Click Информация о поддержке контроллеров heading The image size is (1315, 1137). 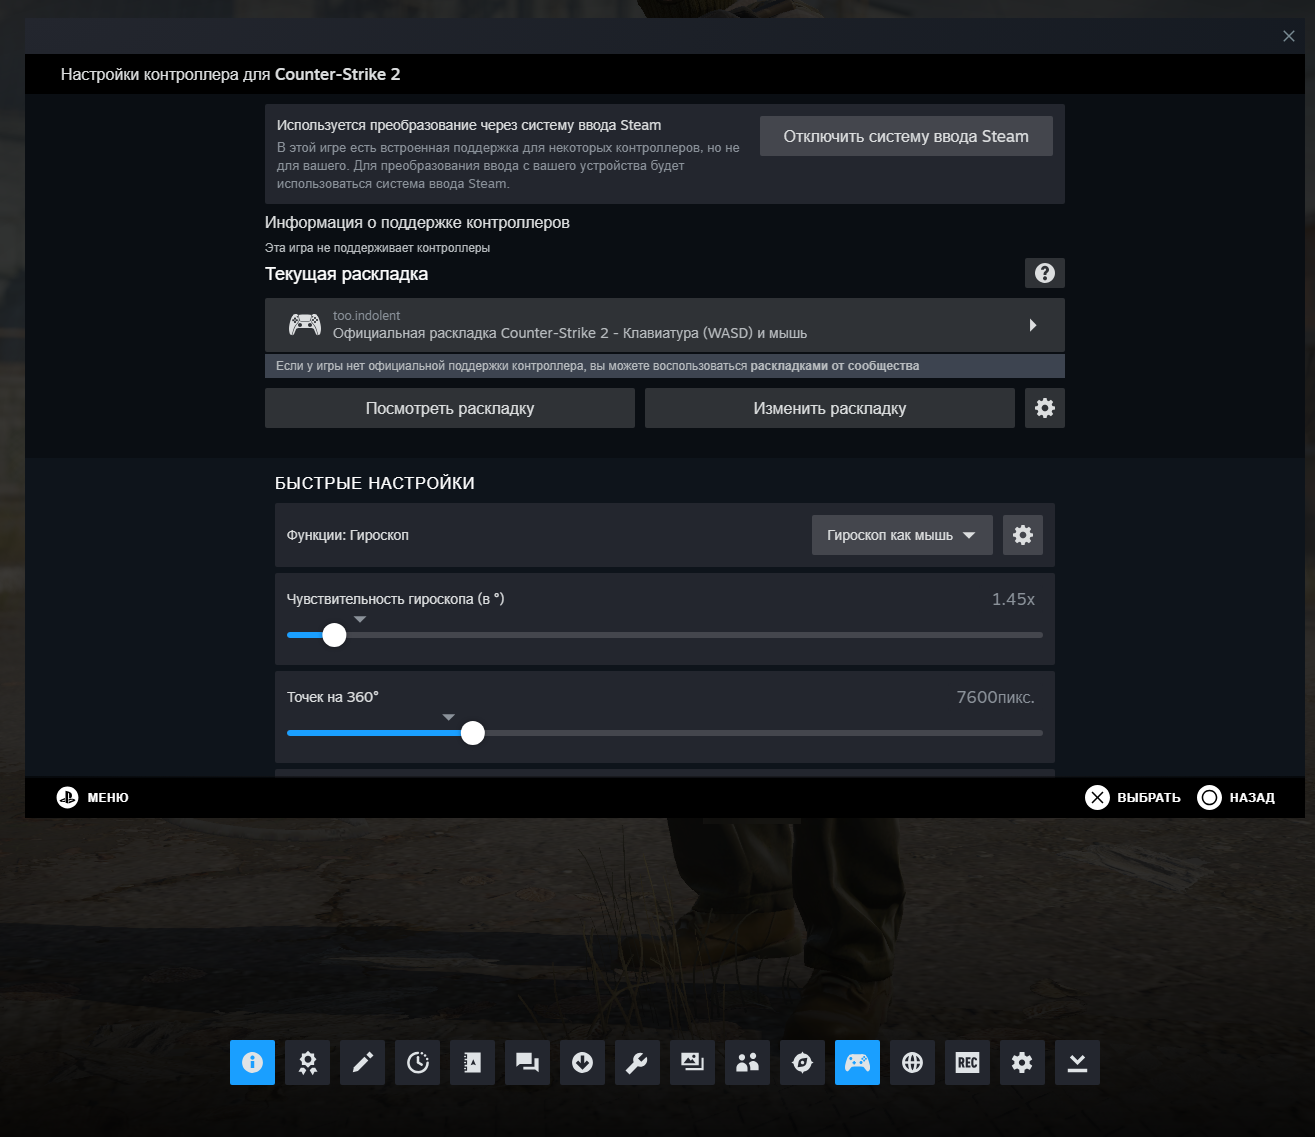(417, 222)
